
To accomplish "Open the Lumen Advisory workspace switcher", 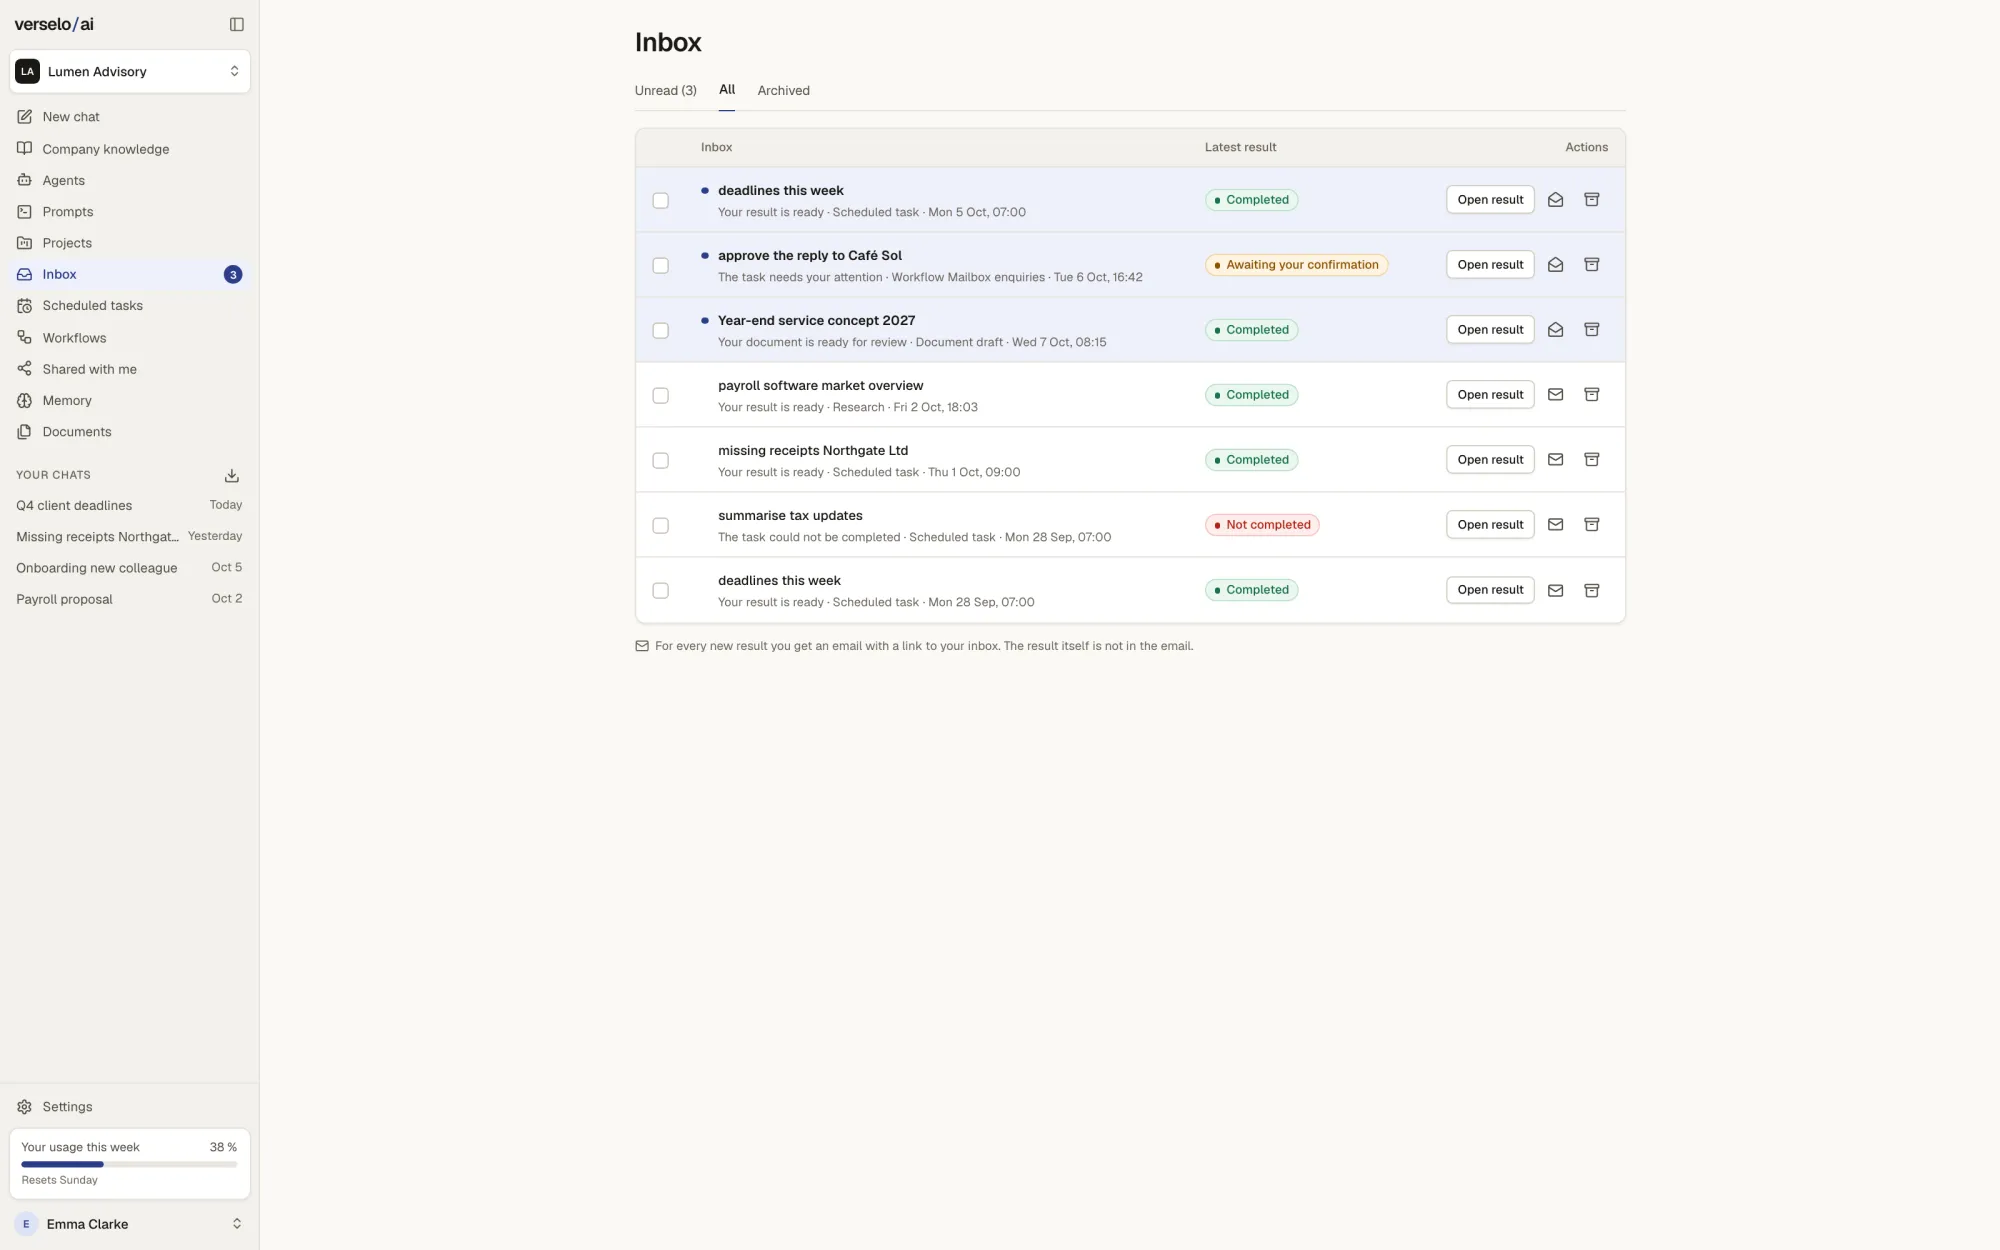I will 130,71.
